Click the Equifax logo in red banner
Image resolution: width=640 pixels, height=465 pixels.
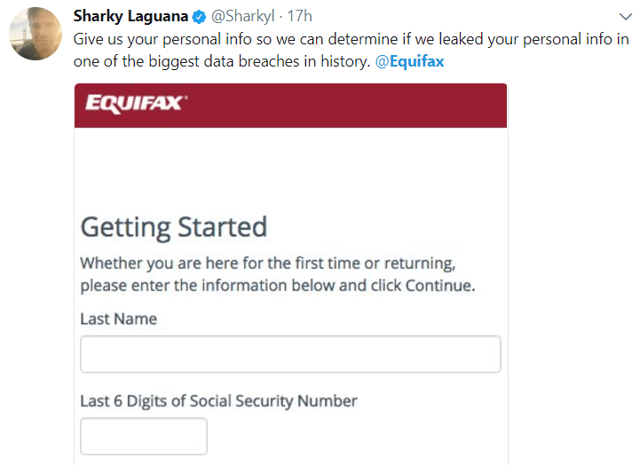click(x=135, y=103)
